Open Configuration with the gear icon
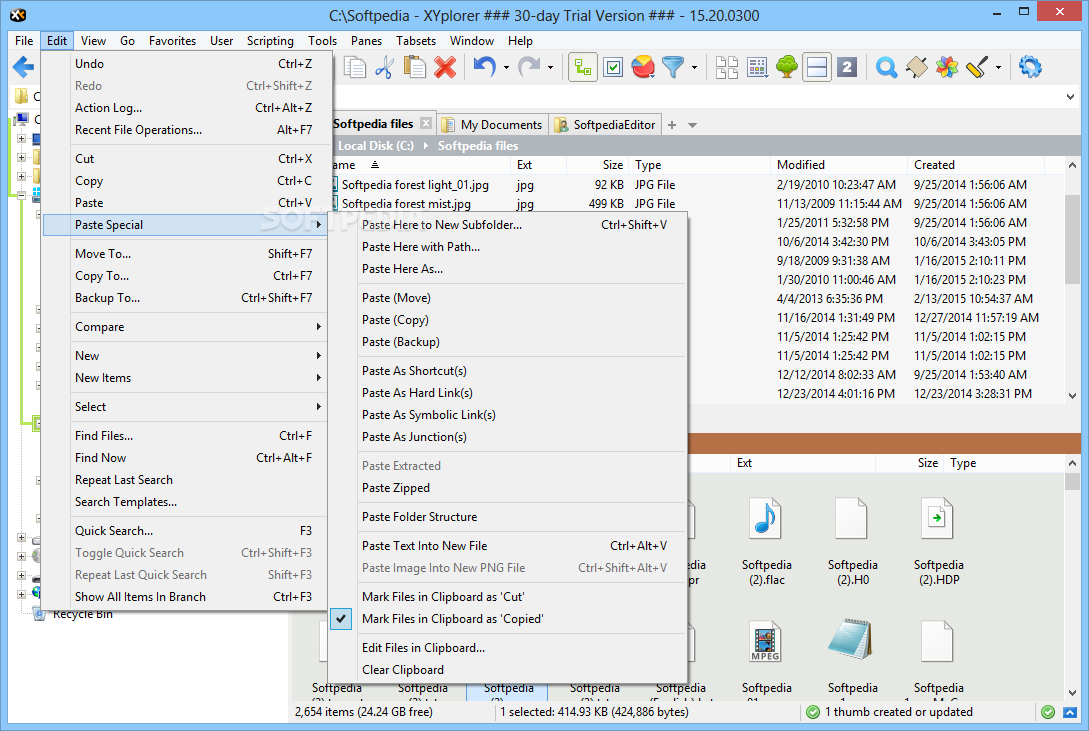Screen dimensions: 1089x731 (x=1030, y=67)
